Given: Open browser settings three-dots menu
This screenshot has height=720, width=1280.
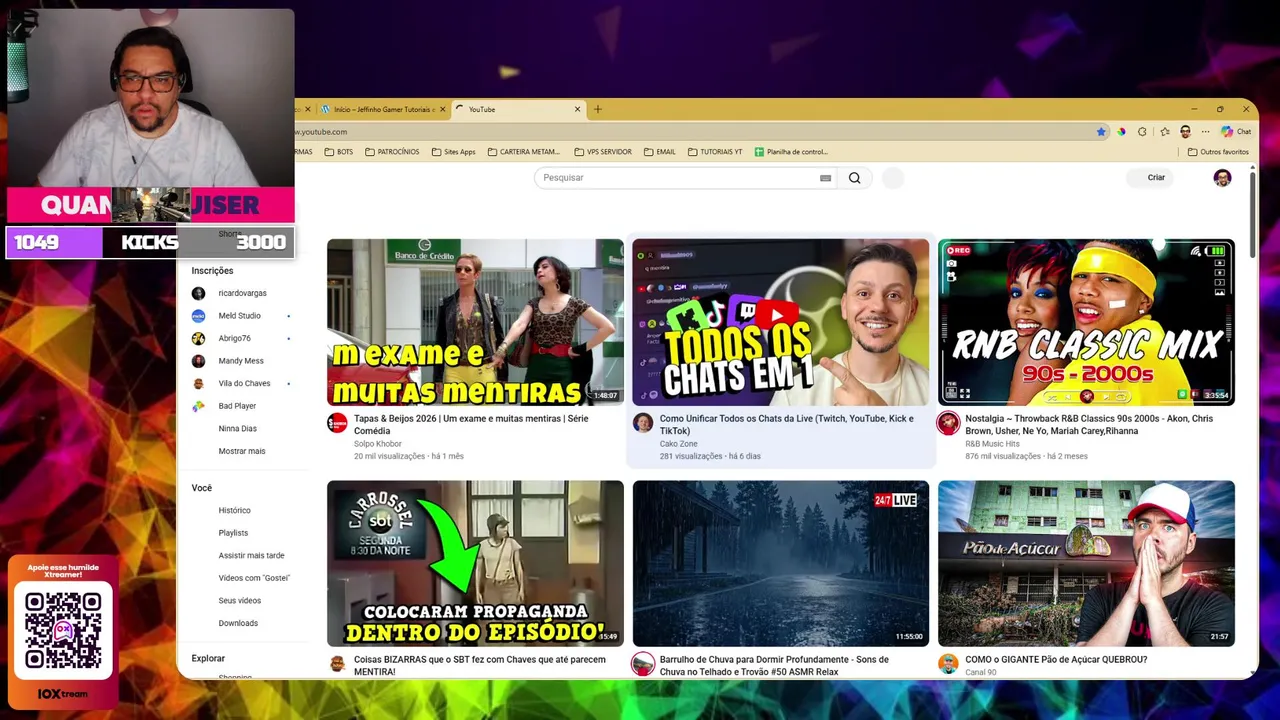Looking at the screenshot, I should click(1205, 131).
